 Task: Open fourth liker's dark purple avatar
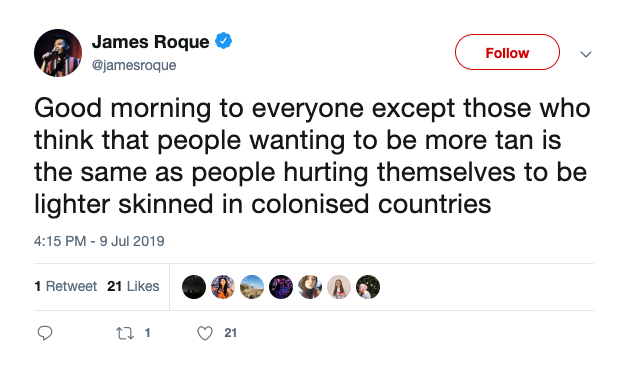pos(281,287)
